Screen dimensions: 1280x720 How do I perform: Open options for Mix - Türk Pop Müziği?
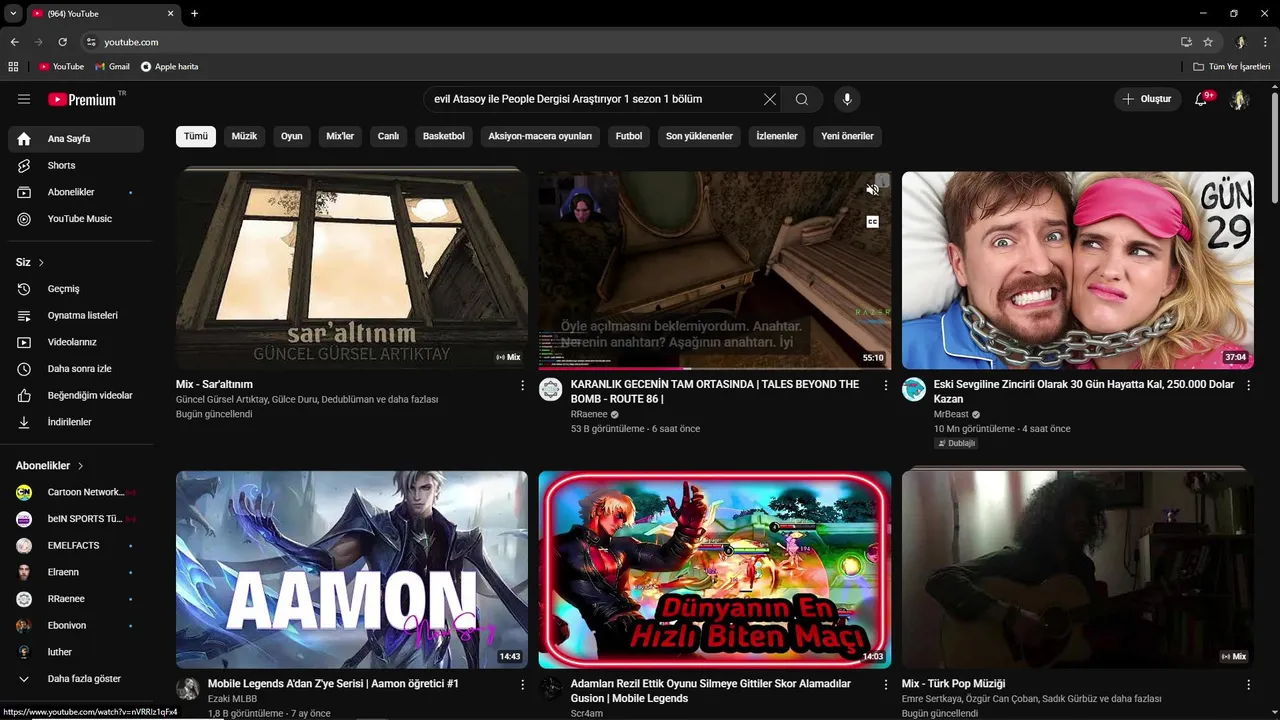pos(1248,685)
